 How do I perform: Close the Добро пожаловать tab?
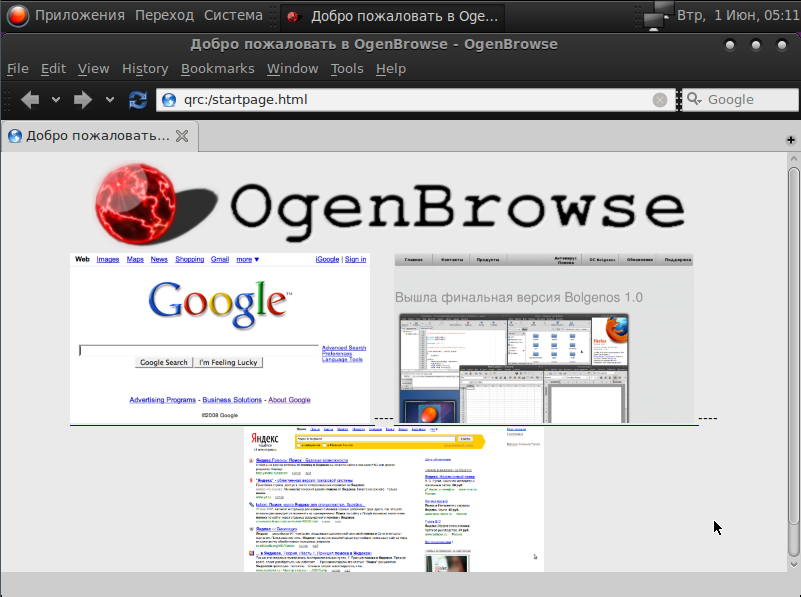pyautogui.click(x=182, y=136)
